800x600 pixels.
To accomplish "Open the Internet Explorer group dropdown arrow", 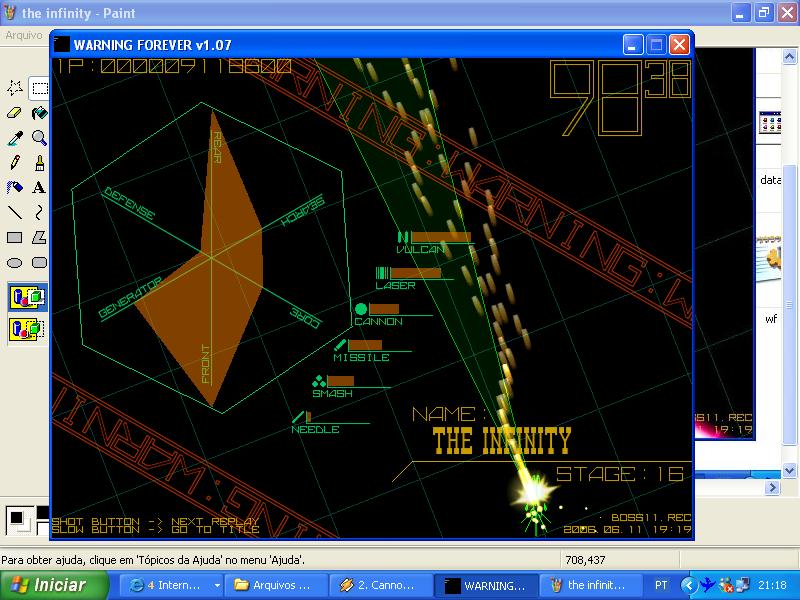I will point(217,585).
